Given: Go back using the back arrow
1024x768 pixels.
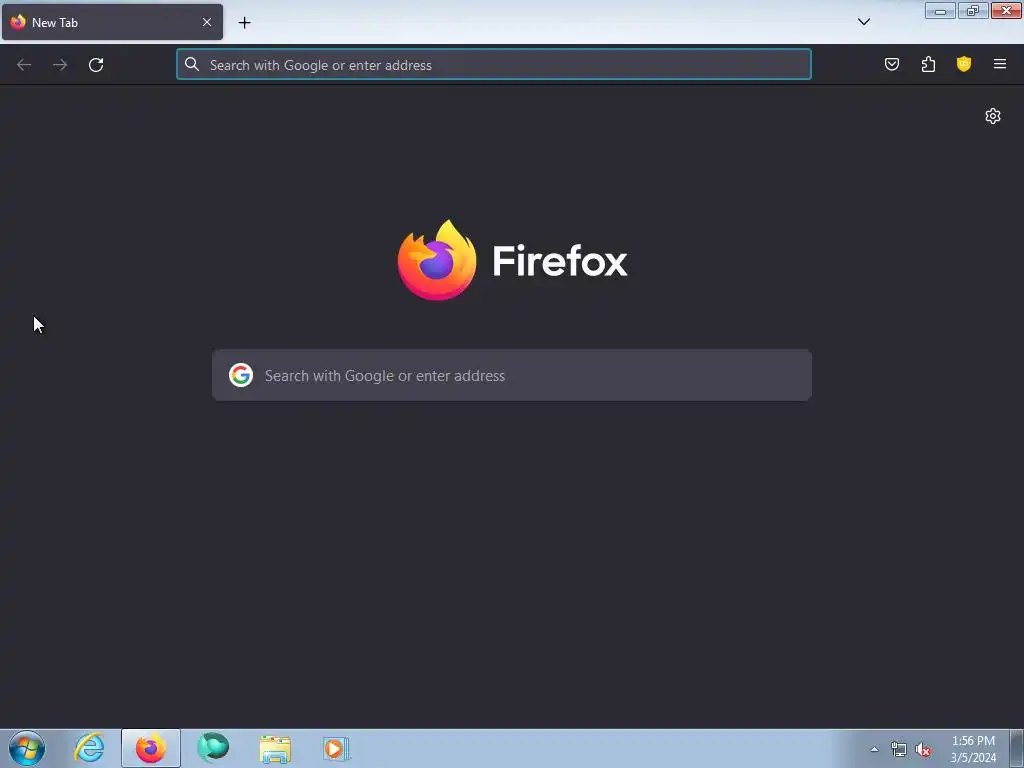Looking at the screenshot, I should pos(24,65).
